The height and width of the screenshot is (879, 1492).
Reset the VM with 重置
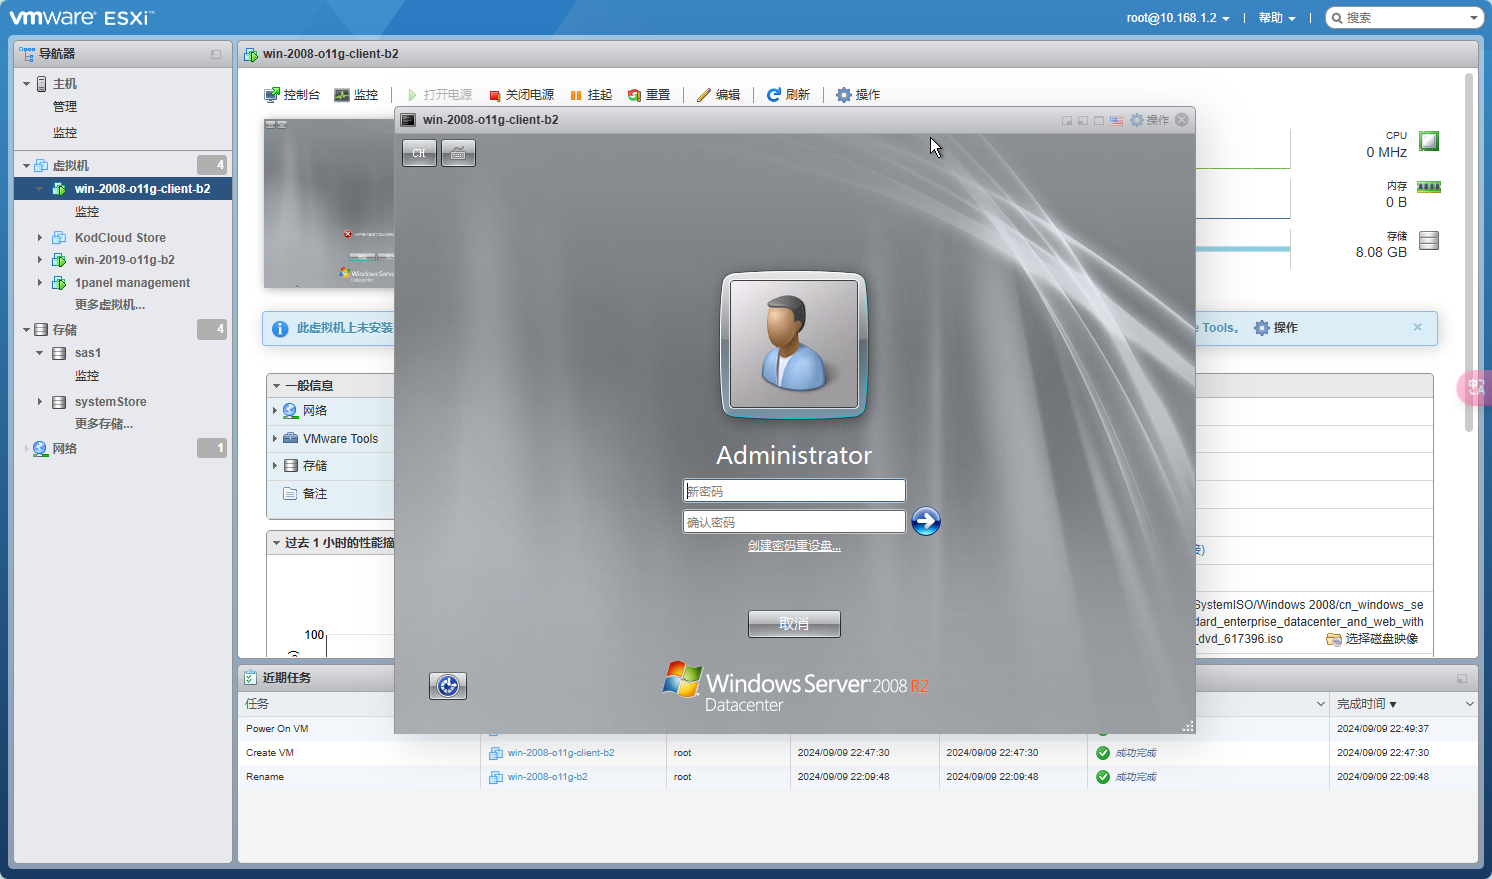pyautogui.click(x=649, y=95)
